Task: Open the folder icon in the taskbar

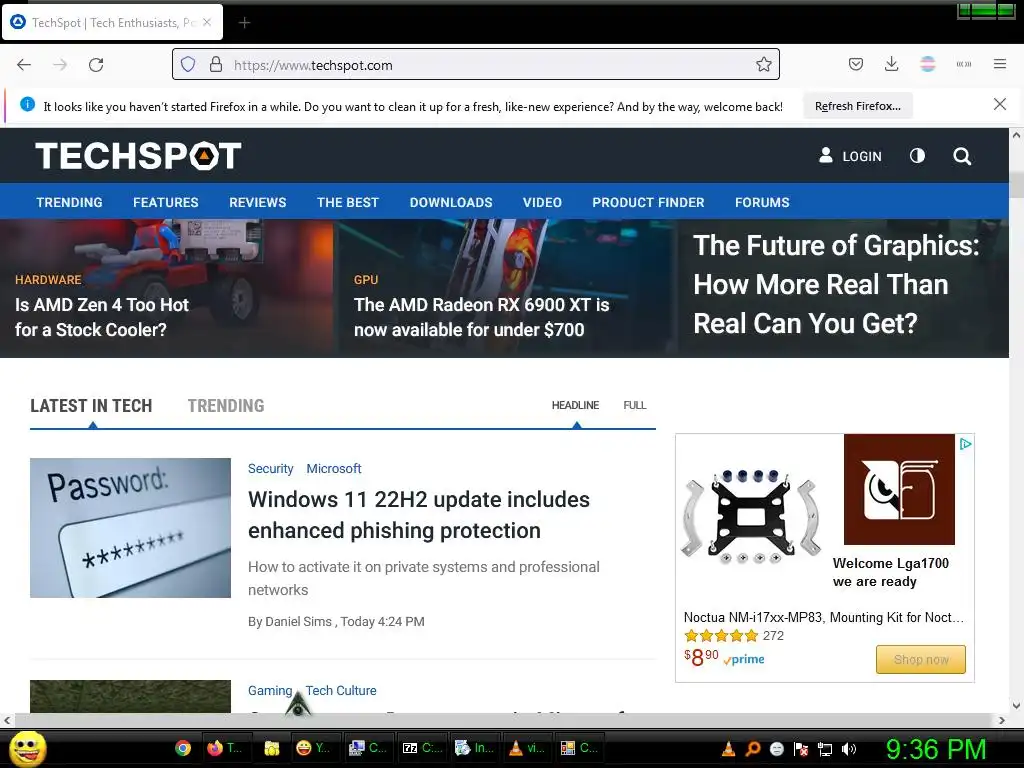Action: pyautogui.click(x=272, y=748)
